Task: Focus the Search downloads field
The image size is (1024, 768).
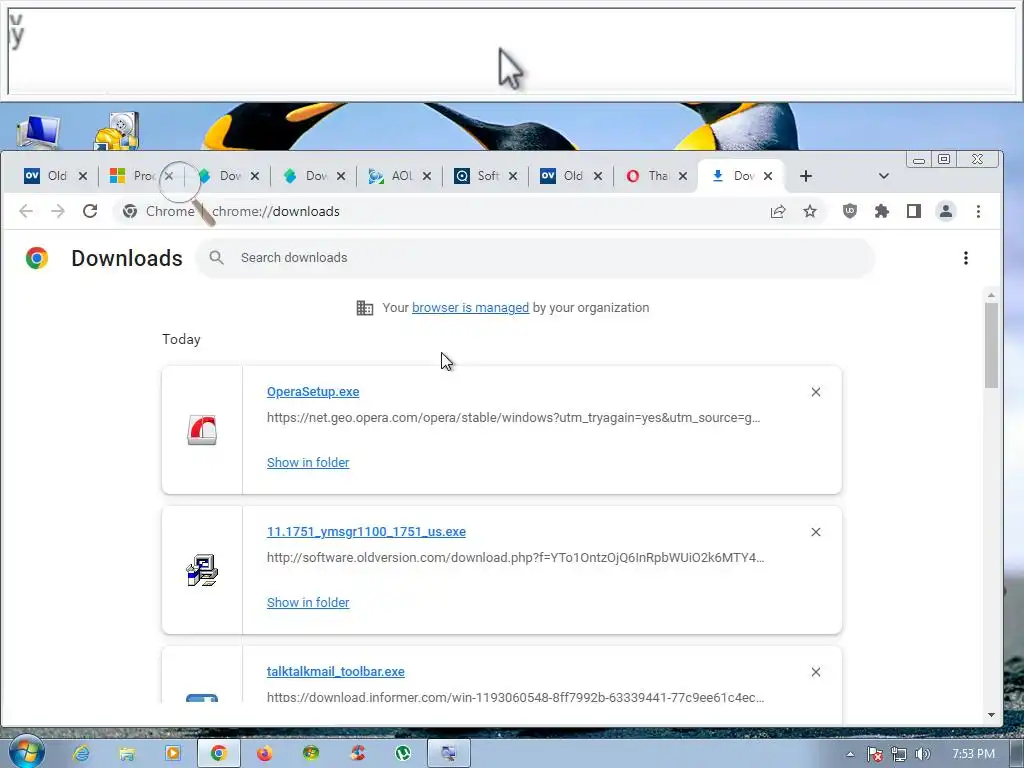Action: (x=535, y=258)
